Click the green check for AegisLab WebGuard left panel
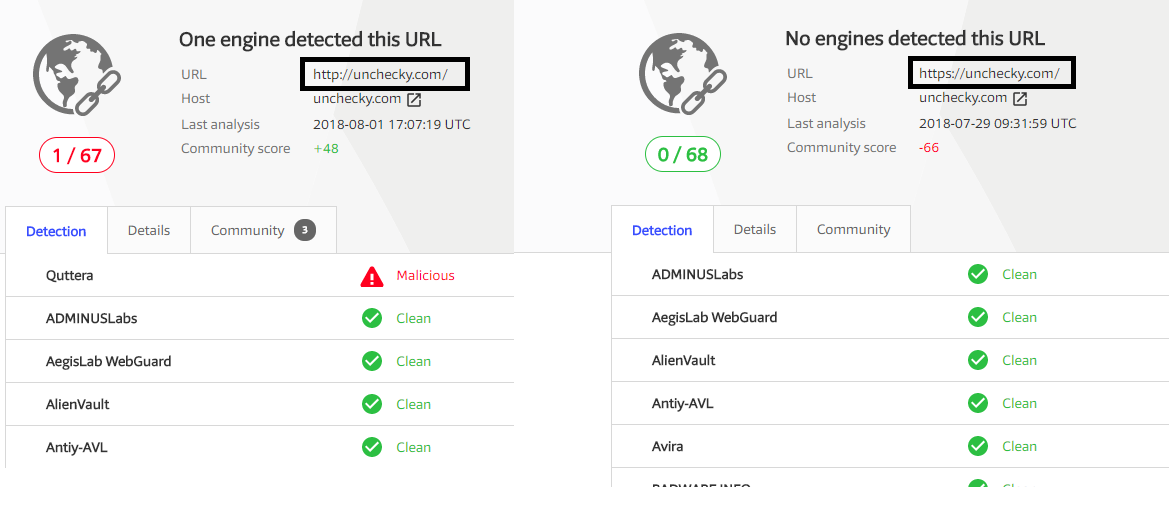1169x513 pixels. click(371, 362)
